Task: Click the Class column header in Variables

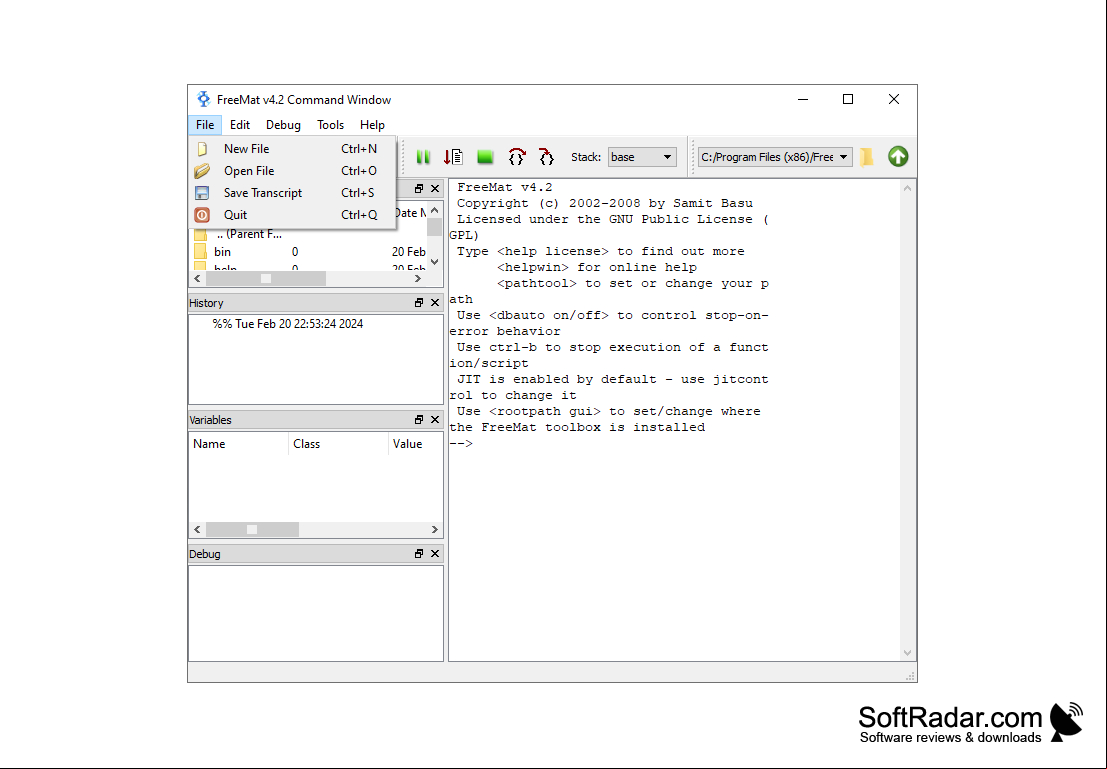Action: [x=338, y=444]
